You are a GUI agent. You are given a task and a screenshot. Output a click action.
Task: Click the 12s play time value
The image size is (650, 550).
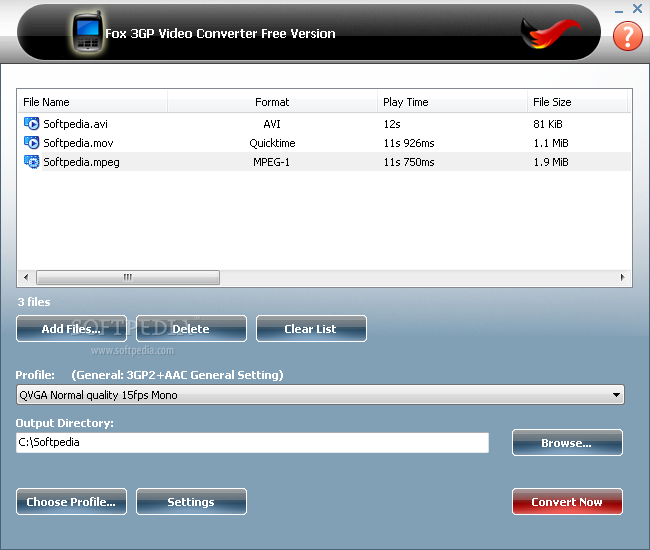point(392,124)
